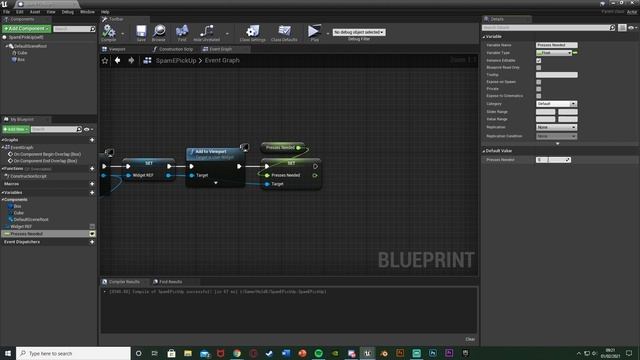The image size is (640, 360).
Task: Click the Save toolbar icon
Action: 141,32
